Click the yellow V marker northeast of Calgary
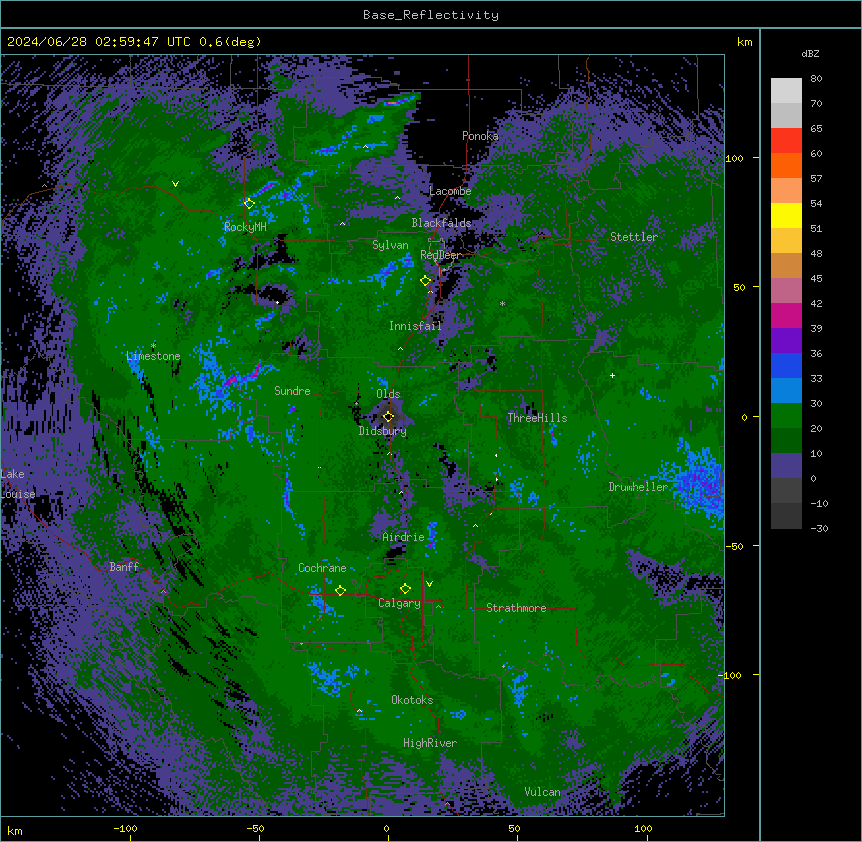 (429, 584)
